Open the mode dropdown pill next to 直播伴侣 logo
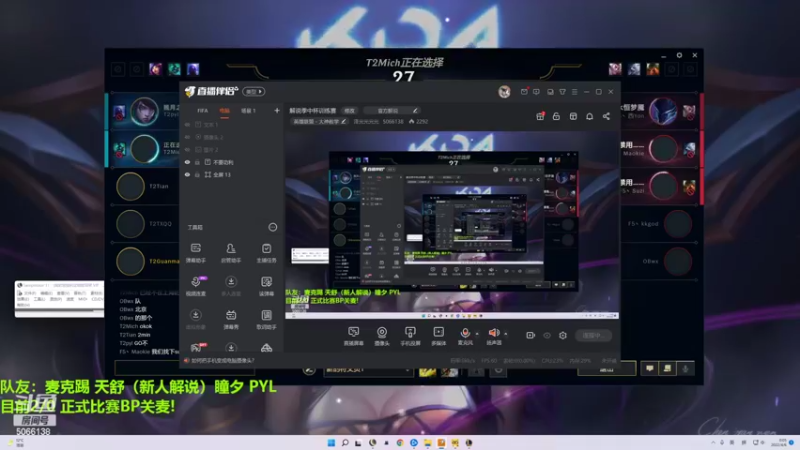The width and height of the screenshot is (800, 450). coord(254,91)
